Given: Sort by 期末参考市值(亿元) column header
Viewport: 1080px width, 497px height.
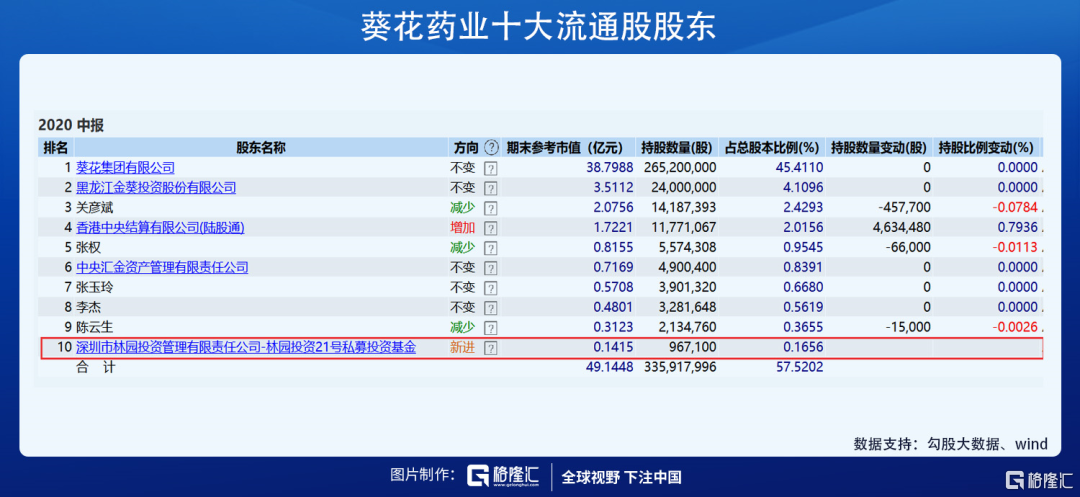Looking at the screenshot, I should pos(565,147).
